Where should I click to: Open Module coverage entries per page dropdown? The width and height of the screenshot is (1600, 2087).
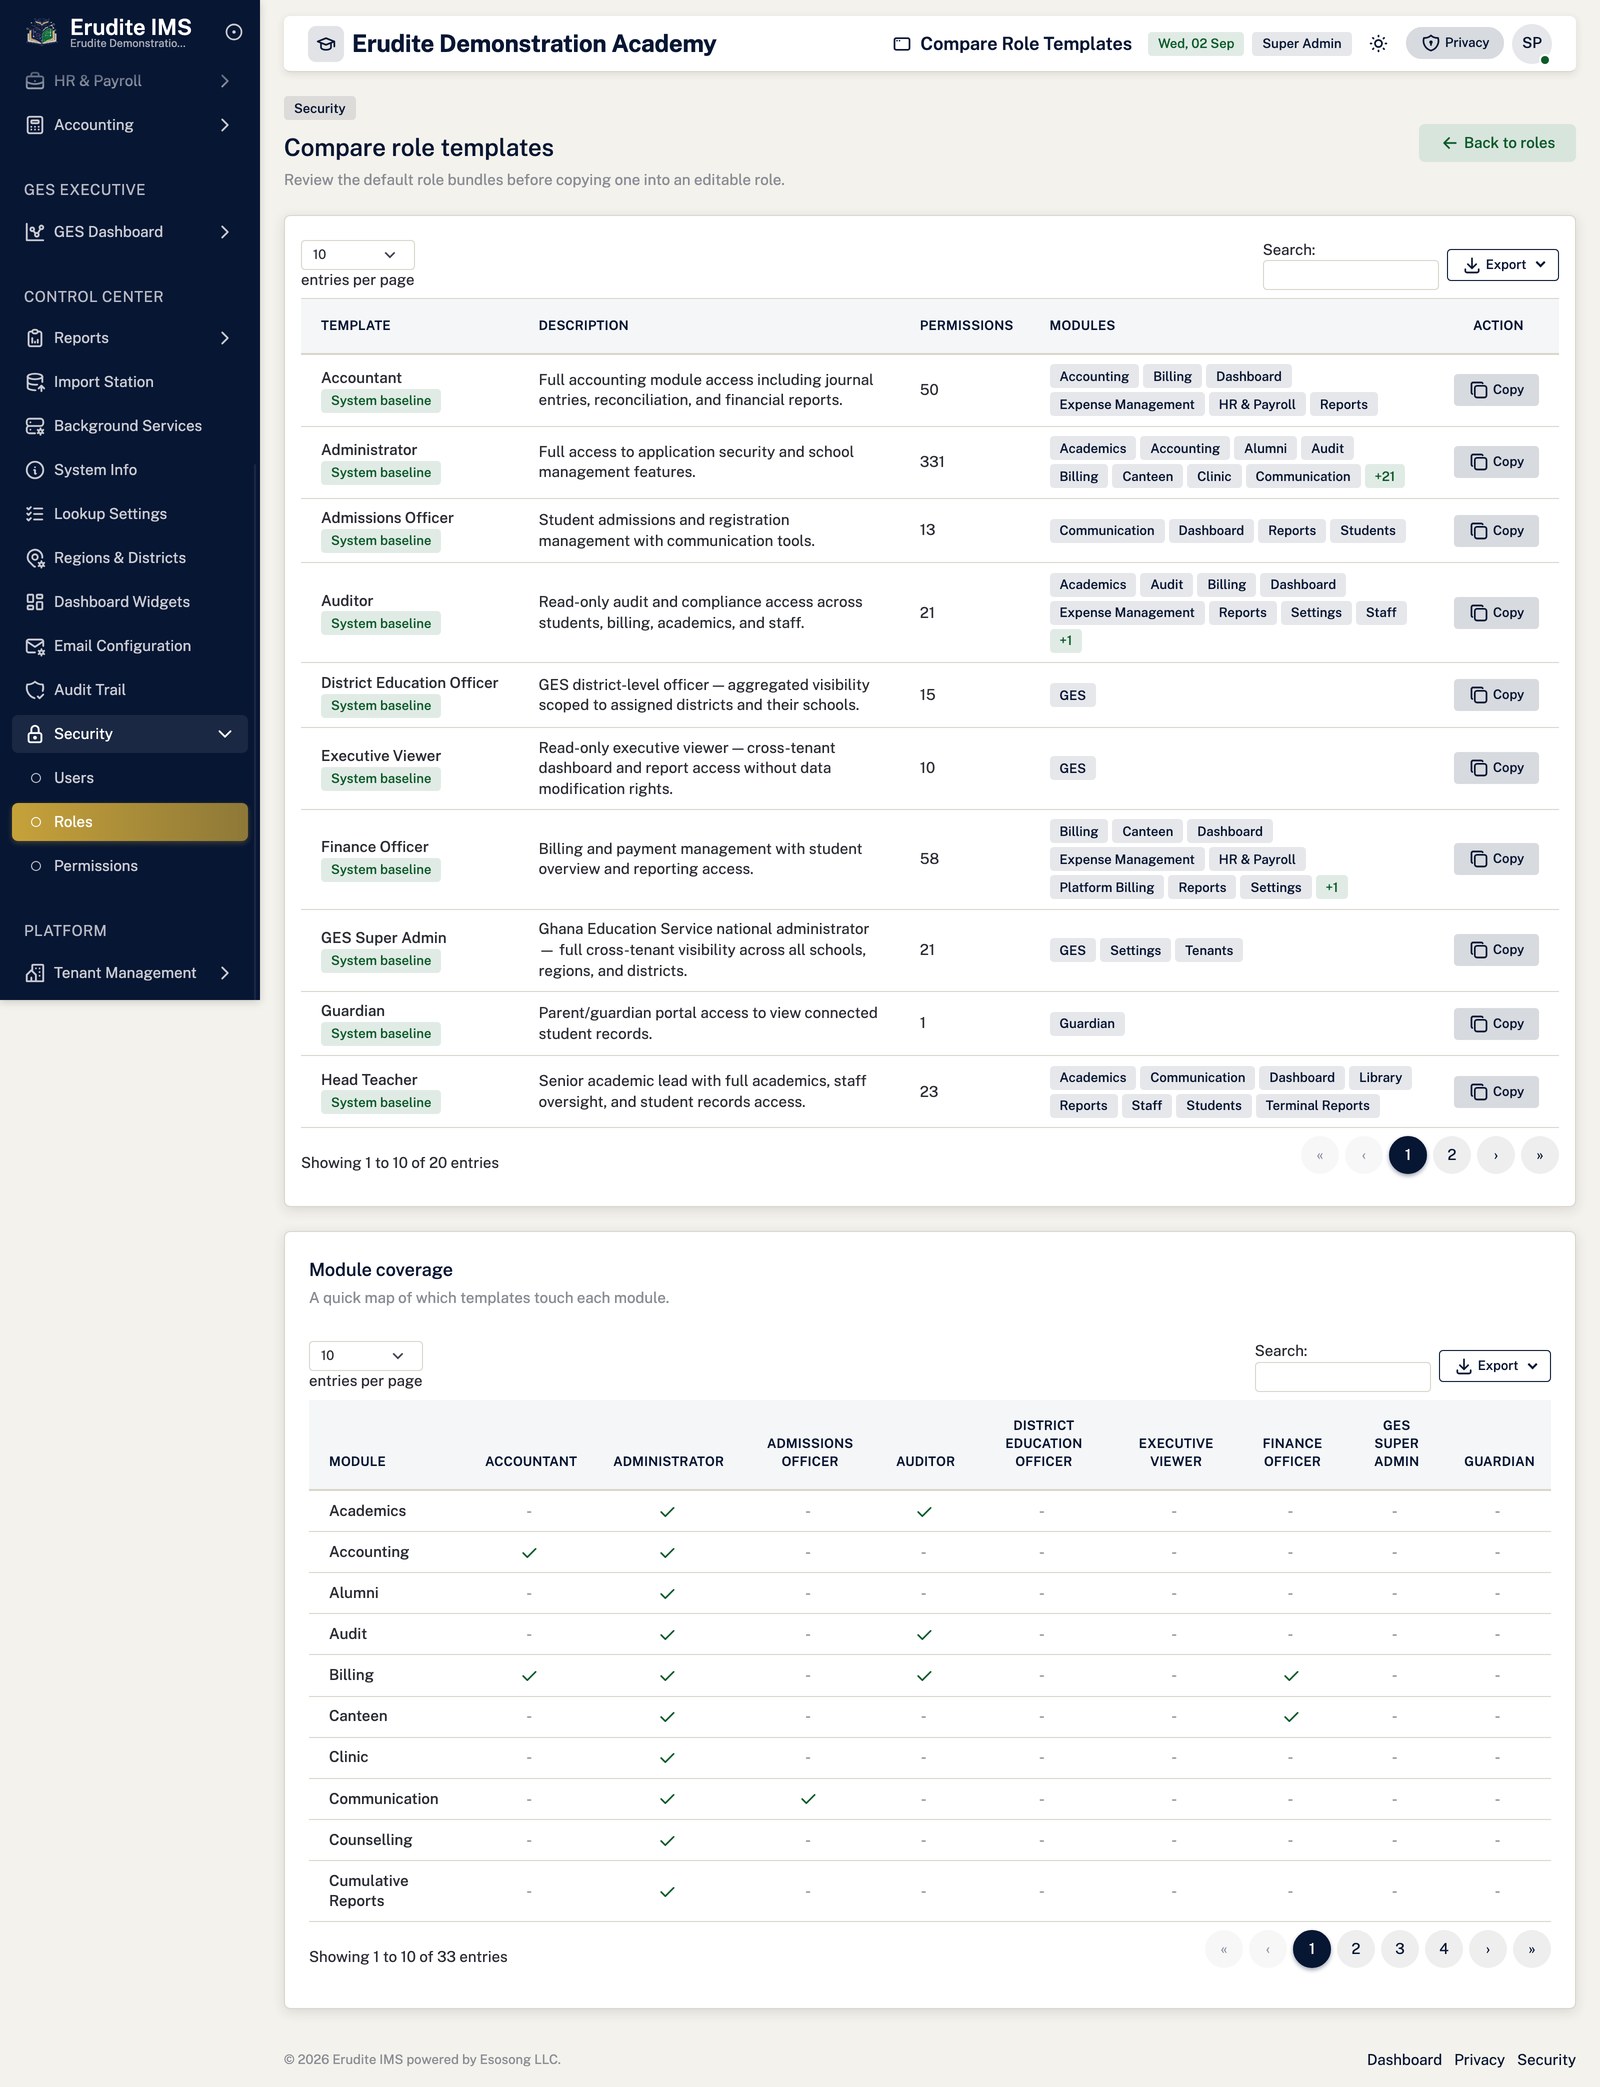365,1356
